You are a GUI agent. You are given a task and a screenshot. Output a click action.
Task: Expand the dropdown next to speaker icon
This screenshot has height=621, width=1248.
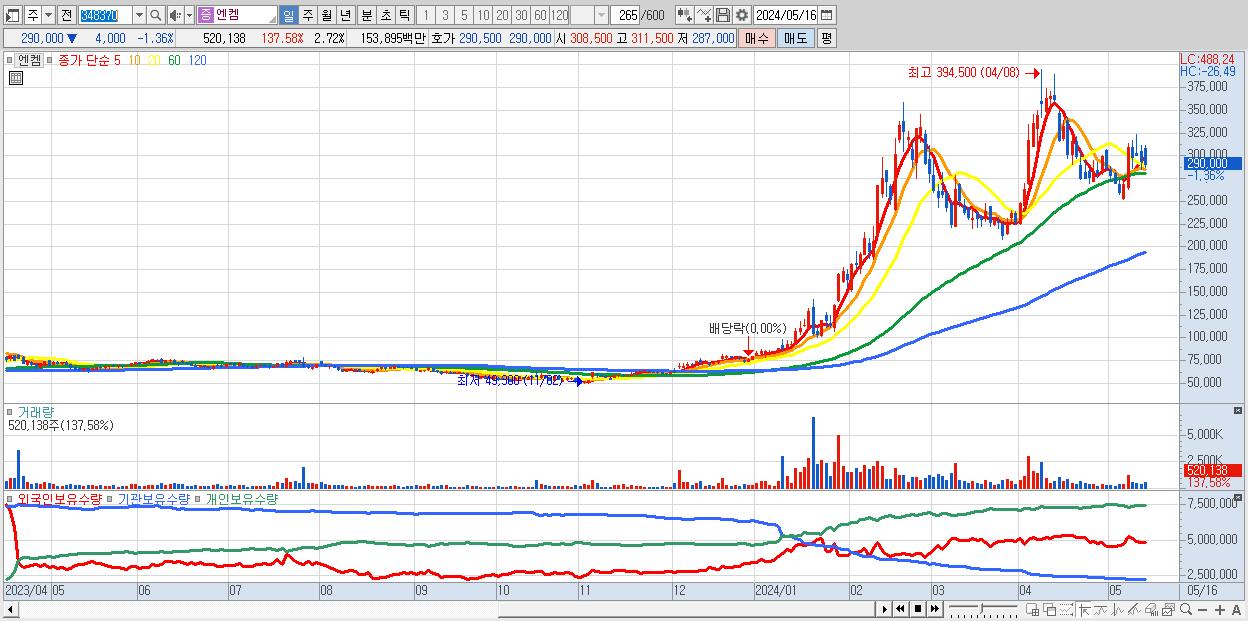[189, 15]
